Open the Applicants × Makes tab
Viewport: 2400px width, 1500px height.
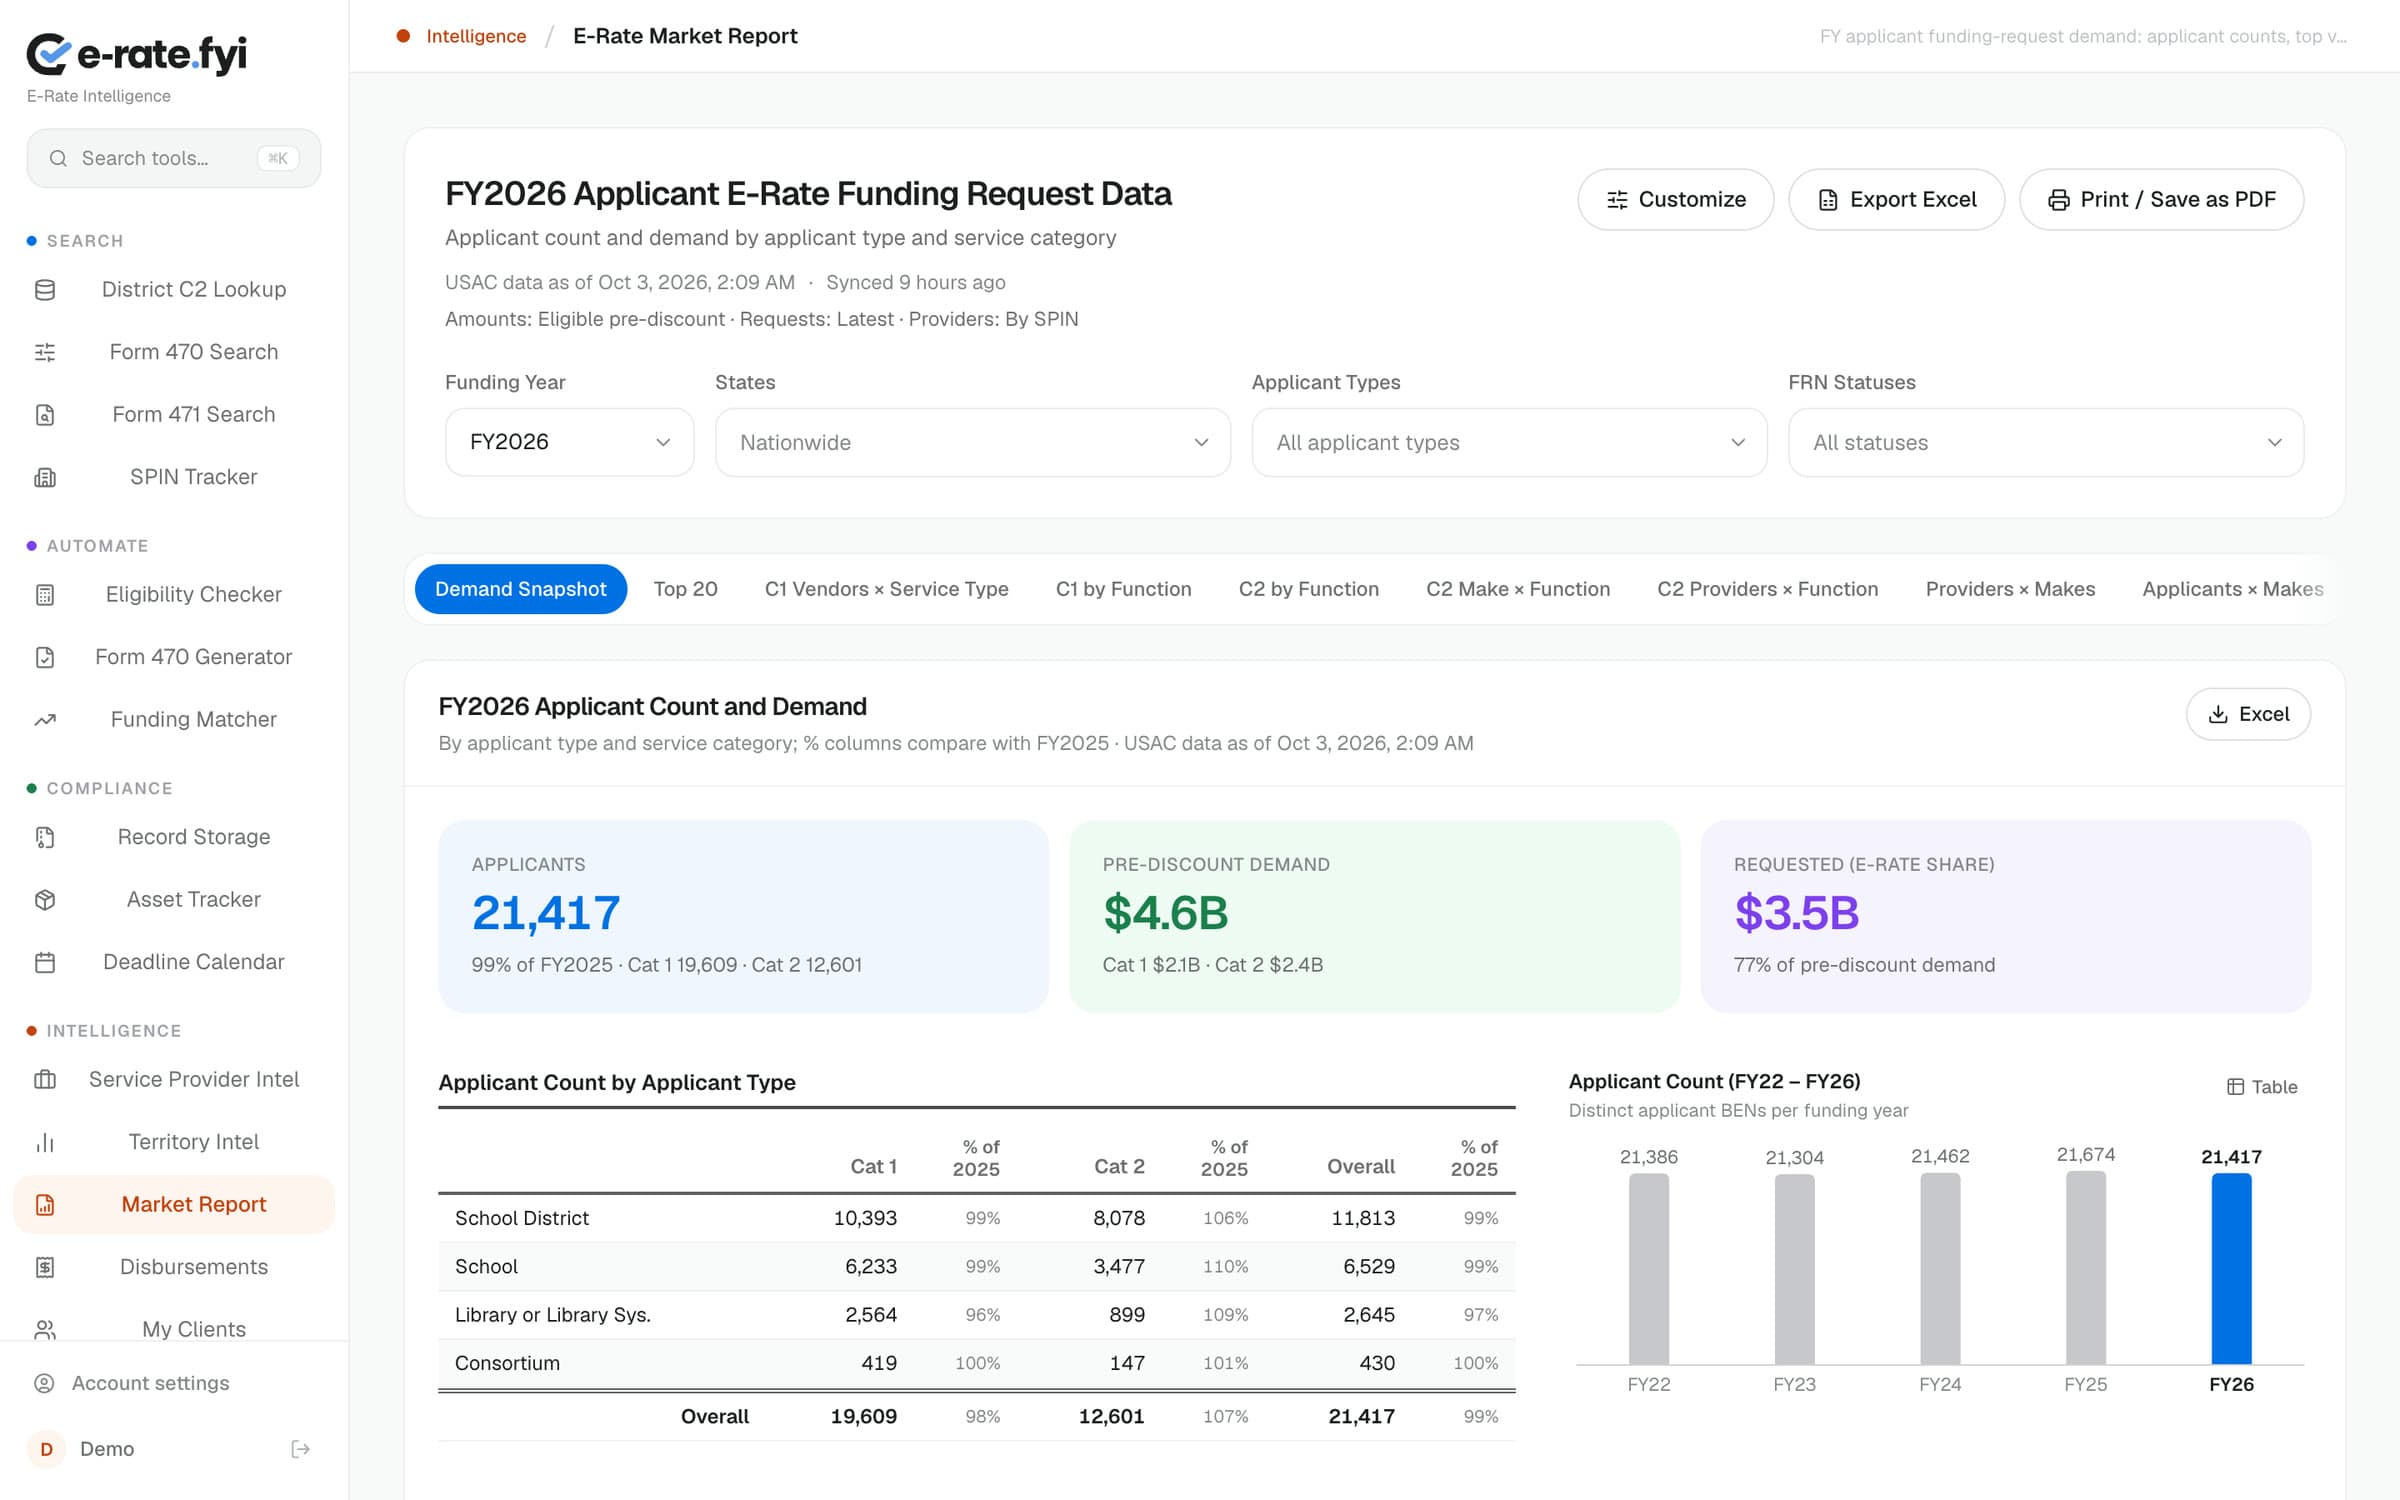(2232, 589)
